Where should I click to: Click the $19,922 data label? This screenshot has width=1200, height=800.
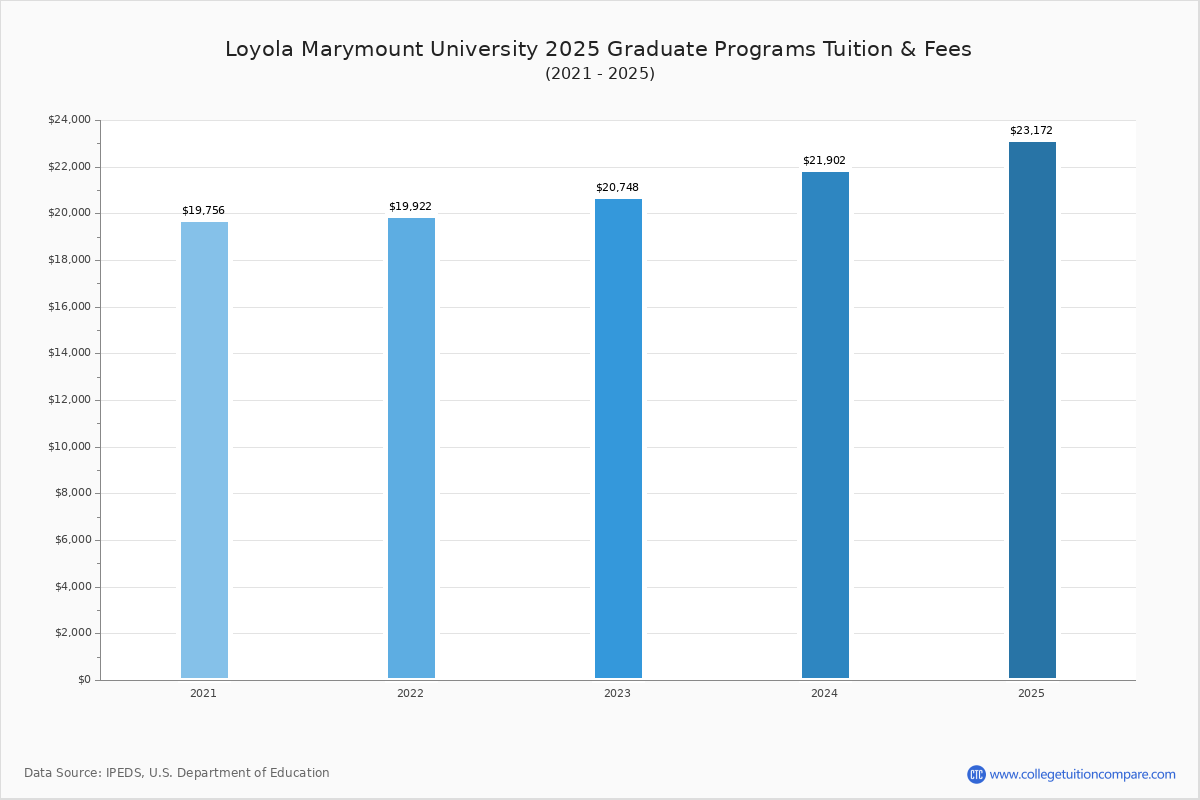(410, 207)
